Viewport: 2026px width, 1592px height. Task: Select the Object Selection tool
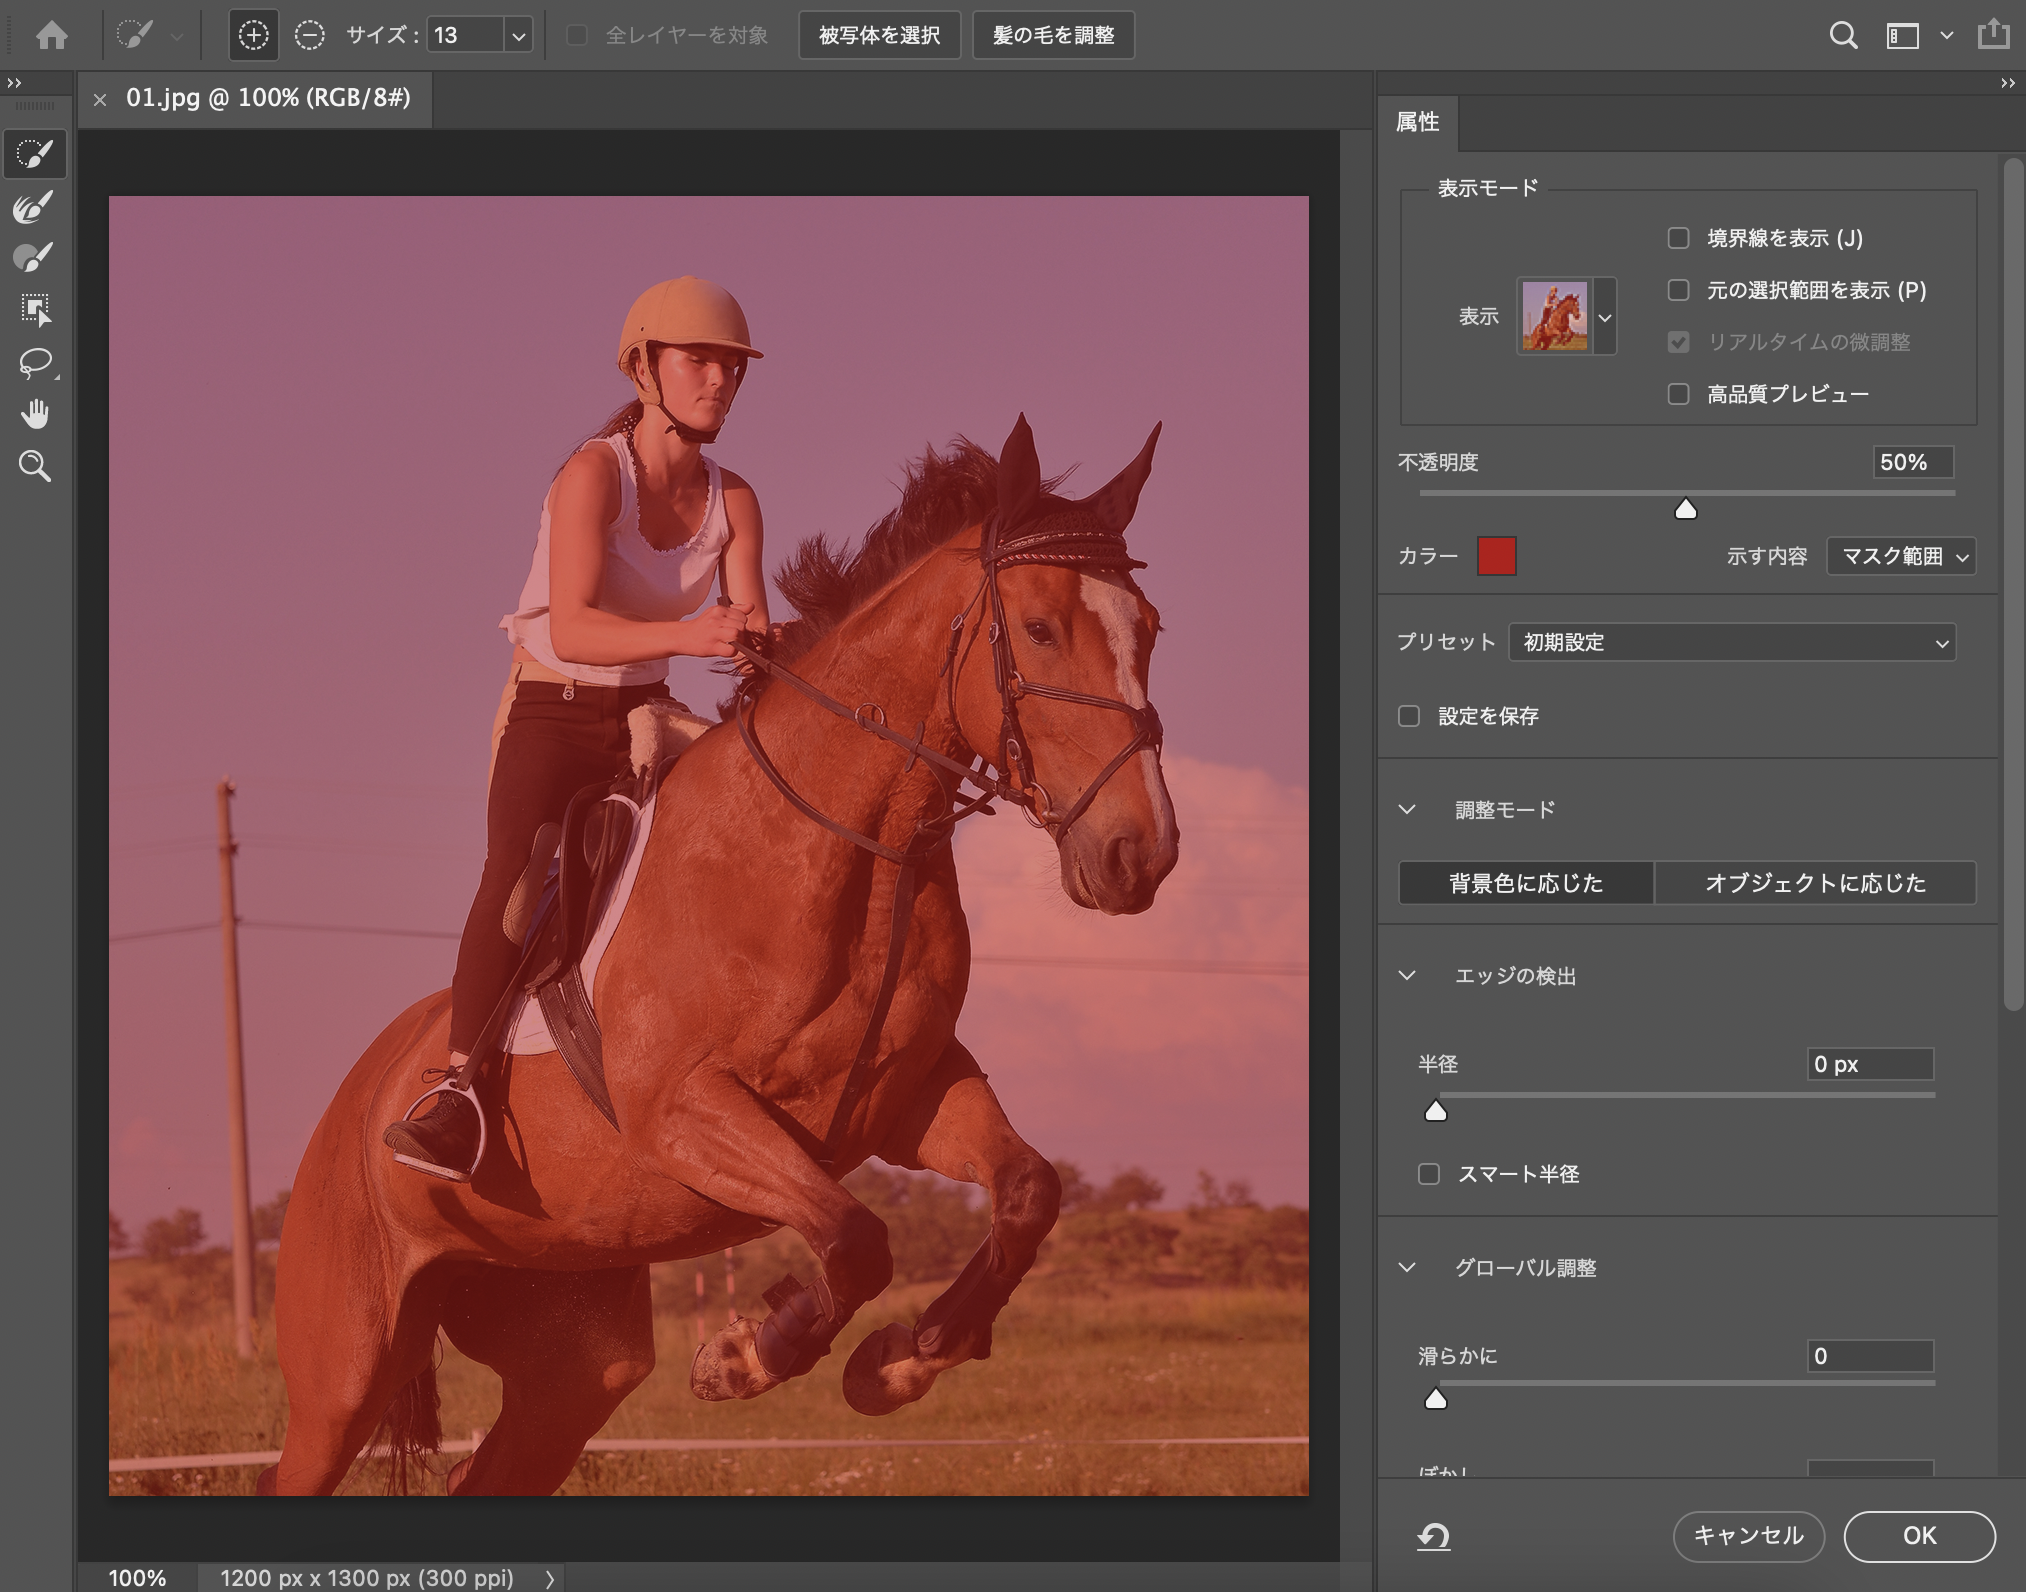(x=35, y=310)
